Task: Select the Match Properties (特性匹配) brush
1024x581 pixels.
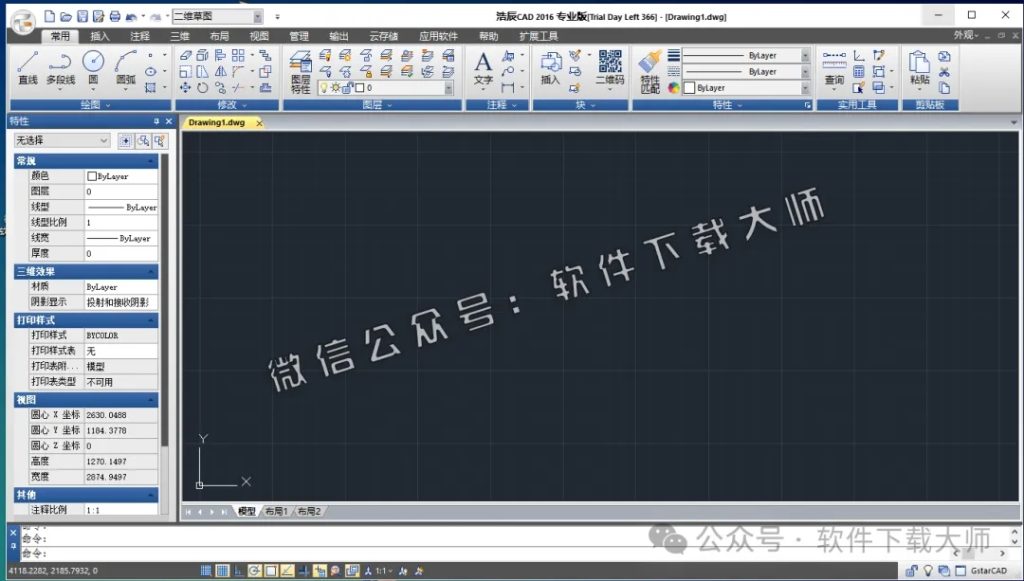Action: (648, 63)
